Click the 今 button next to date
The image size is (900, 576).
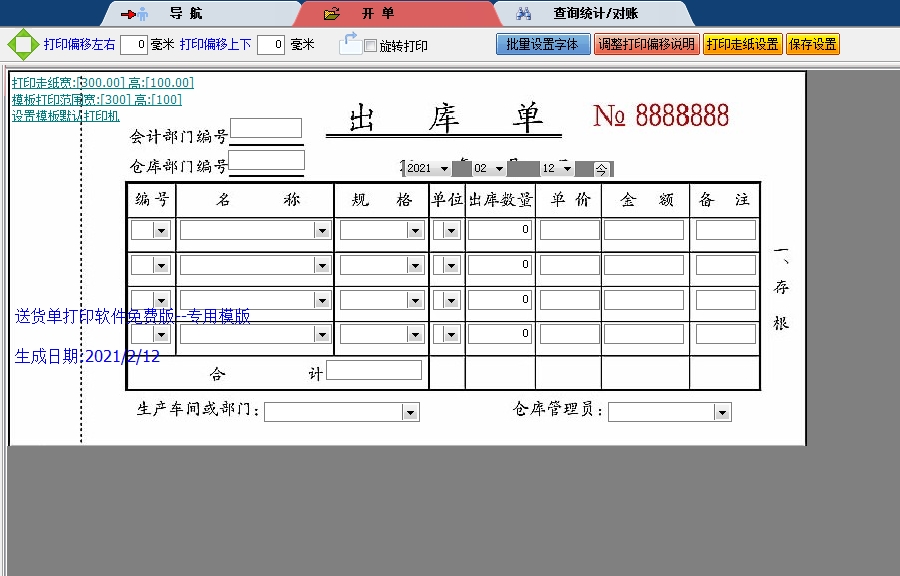601,168
